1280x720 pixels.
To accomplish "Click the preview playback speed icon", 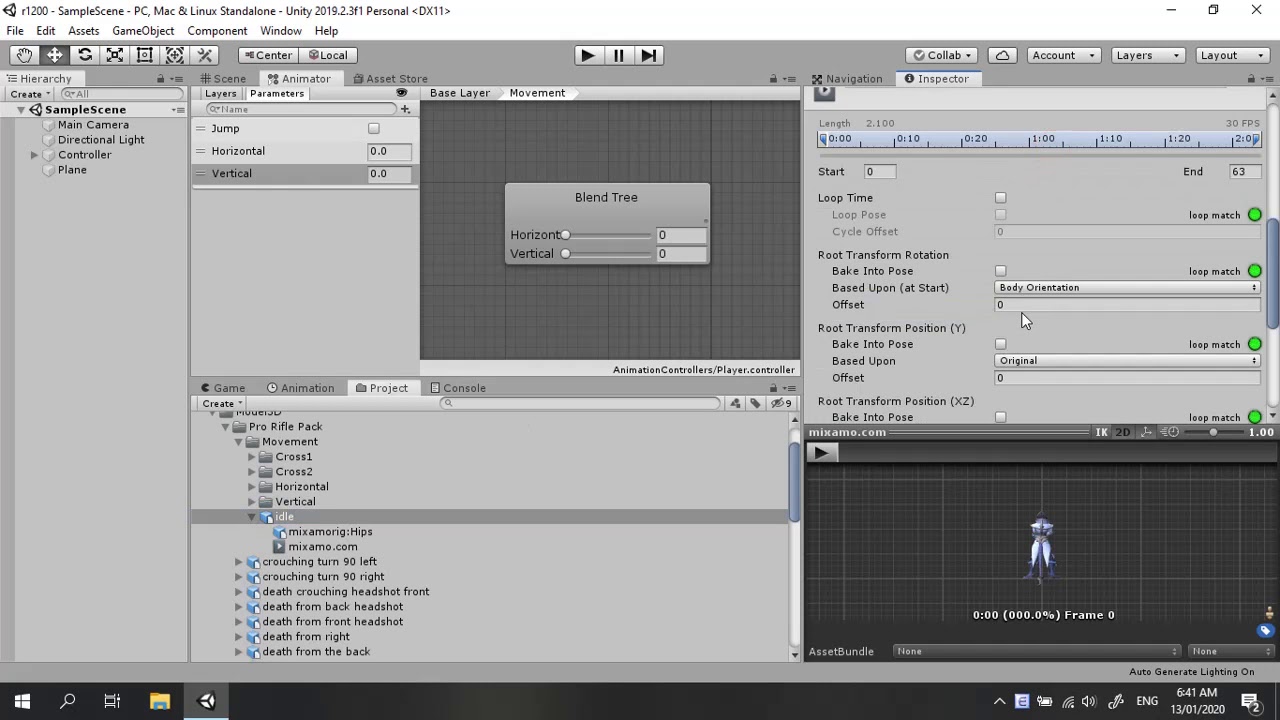I will click(1172, 432).
